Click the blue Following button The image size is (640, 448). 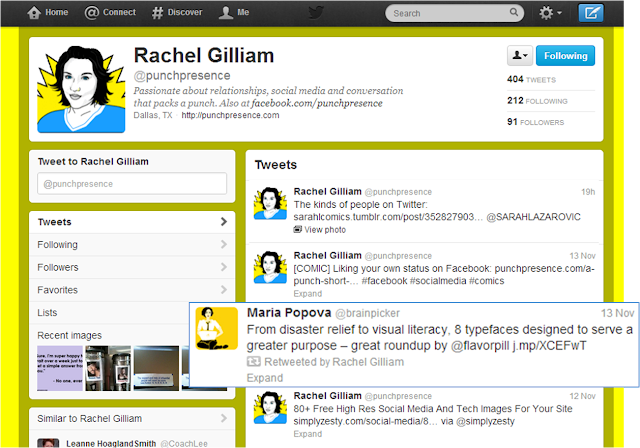pos(565,55)
